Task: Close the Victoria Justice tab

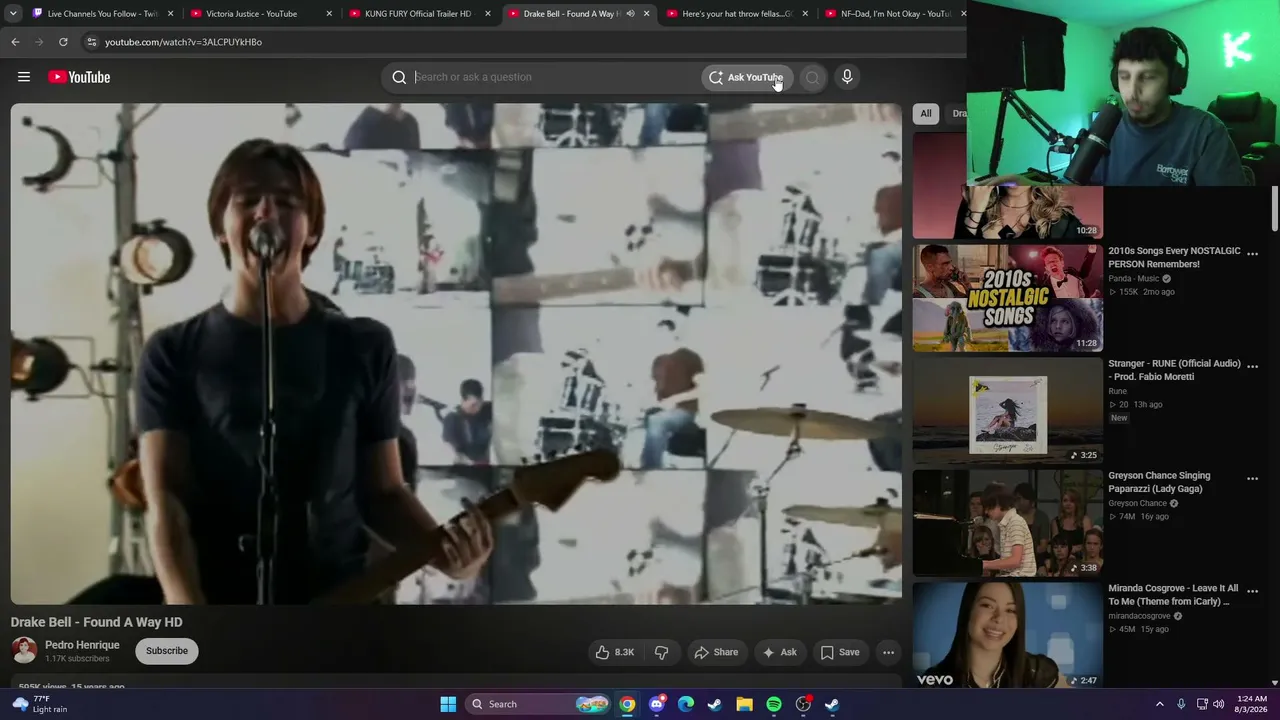Action: click(x=329, y=14)
